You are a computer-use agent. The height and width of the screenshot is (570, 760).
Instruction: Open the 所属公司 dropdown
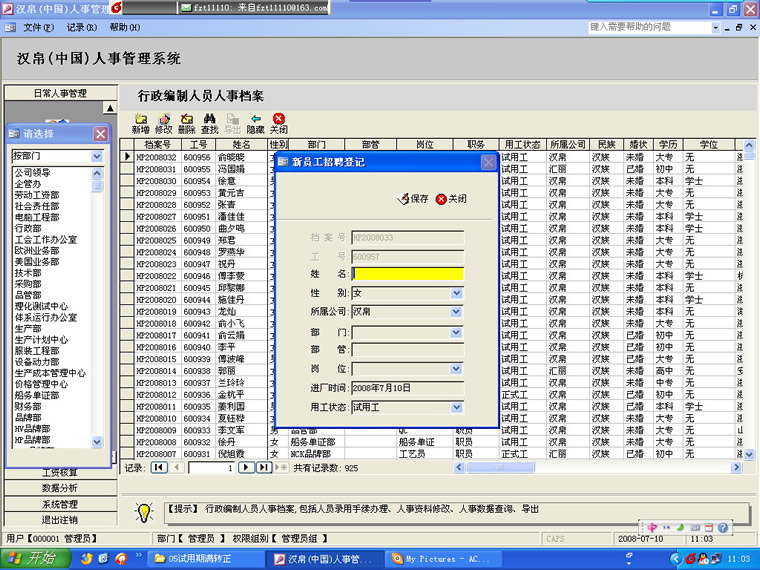coord(456,312)
